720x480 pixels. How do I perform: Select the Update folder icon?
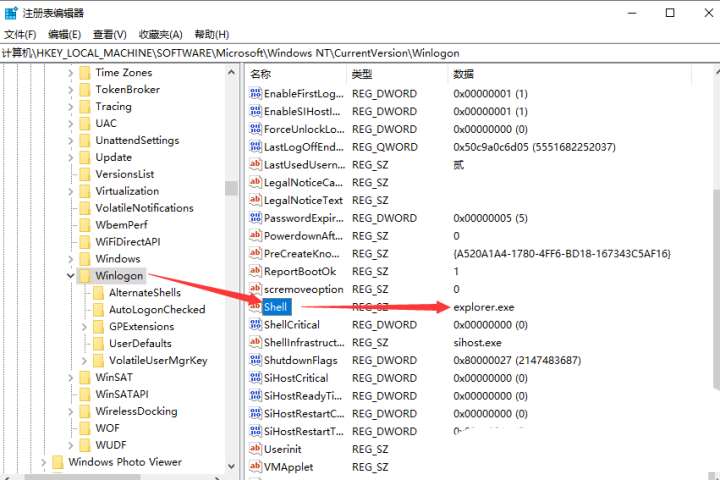pos(85,158)
